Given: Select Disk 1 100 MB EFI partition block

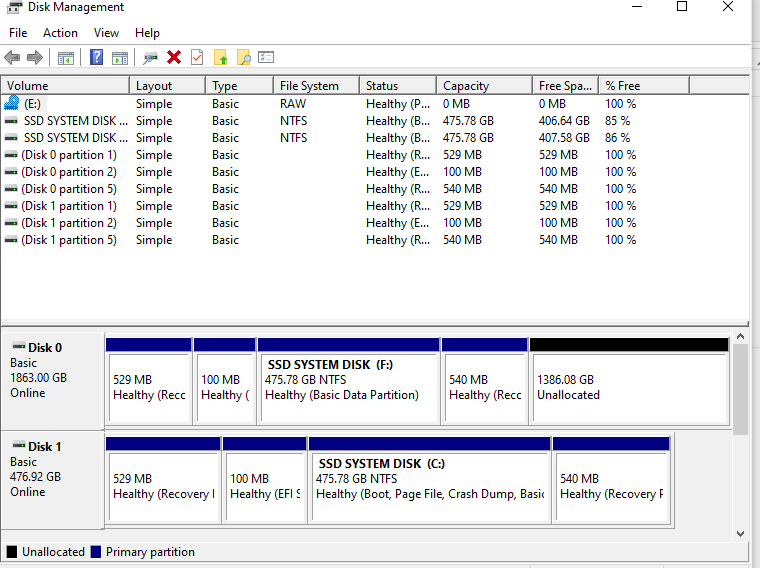Looking at the screenshot, I should click(x=265, y=481).
